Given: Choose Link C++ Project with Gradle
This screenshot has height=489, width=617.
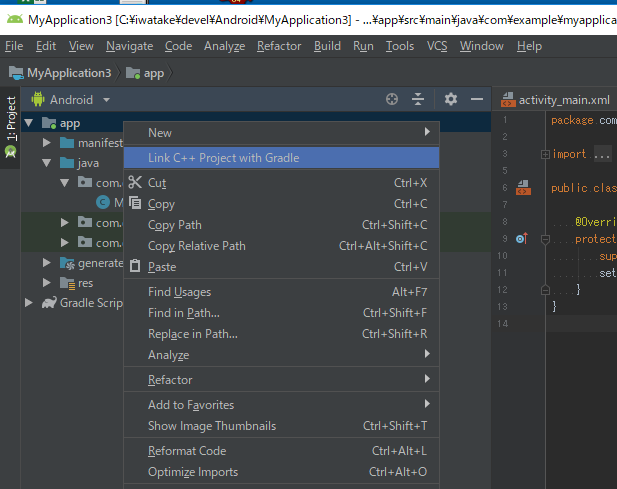Looking at the screenshot, I should pos(281,158).
